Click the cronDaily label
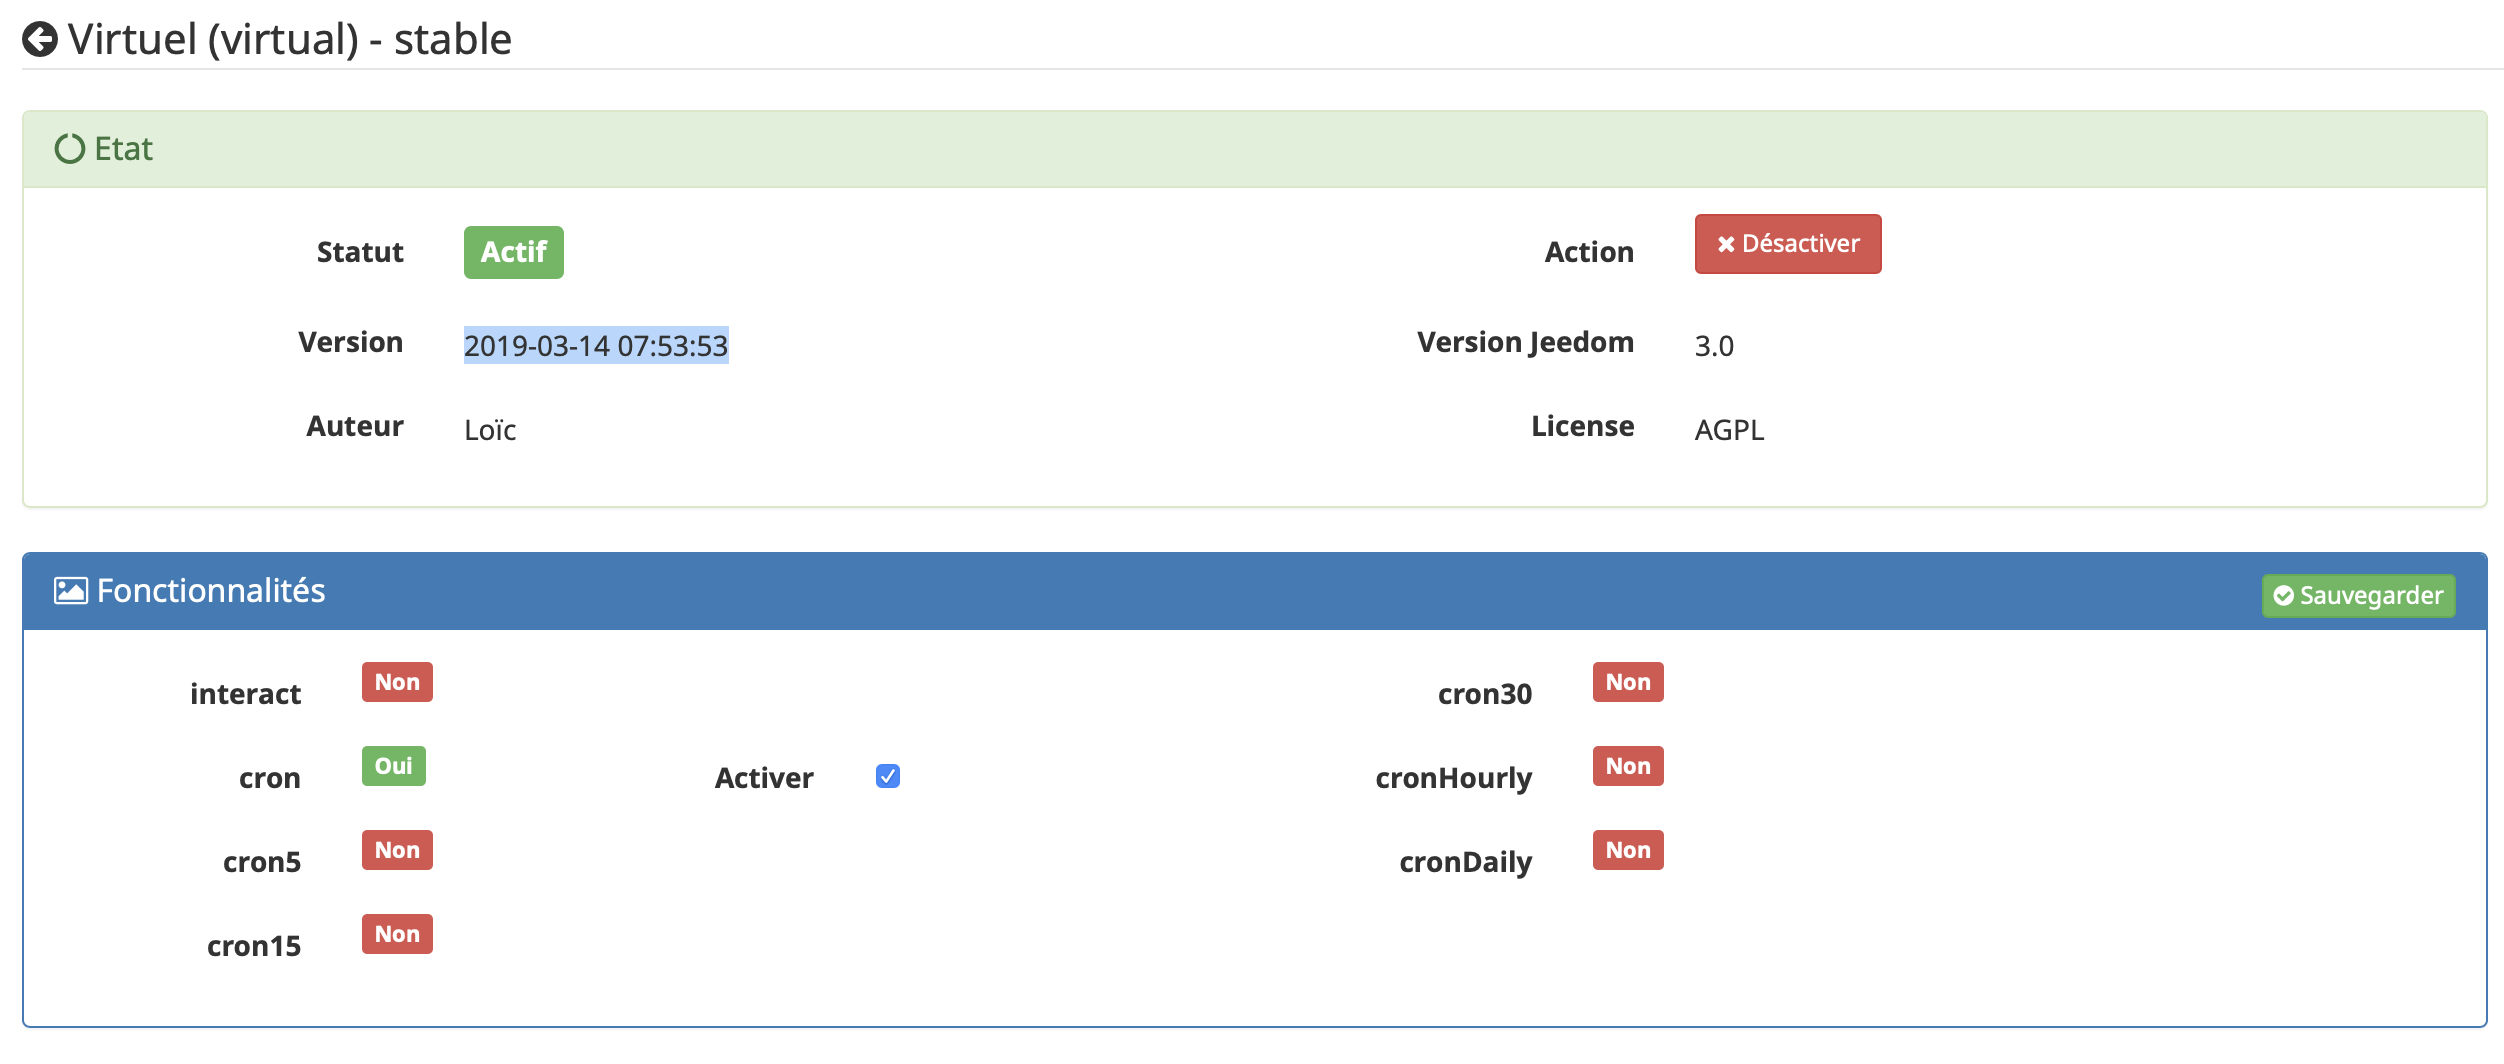Image resolution: width=2504 pixels, height=1064 pixels. click(1466, 863)
